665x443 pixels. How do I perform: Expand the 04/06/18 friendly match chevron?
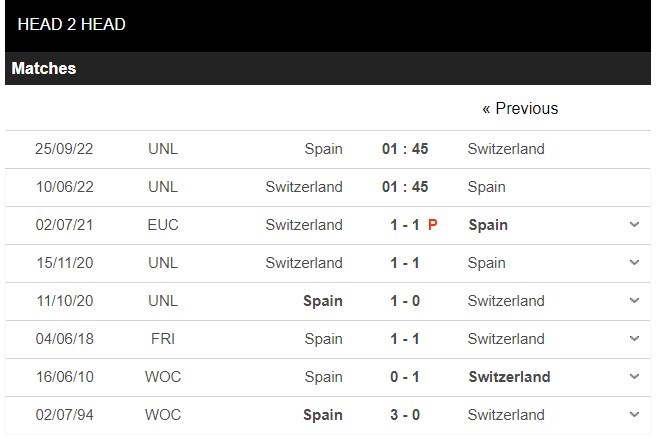(x=634, y=339)
